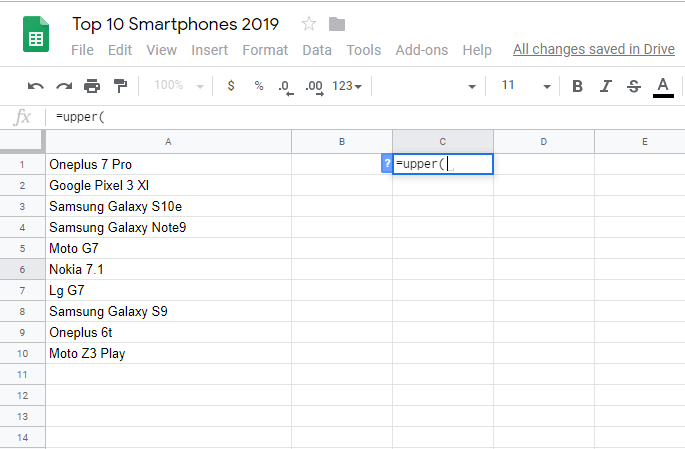Open the Edit menu
Image resolution: width=685 pixels, height=449 pixels.
coord(120,50)
